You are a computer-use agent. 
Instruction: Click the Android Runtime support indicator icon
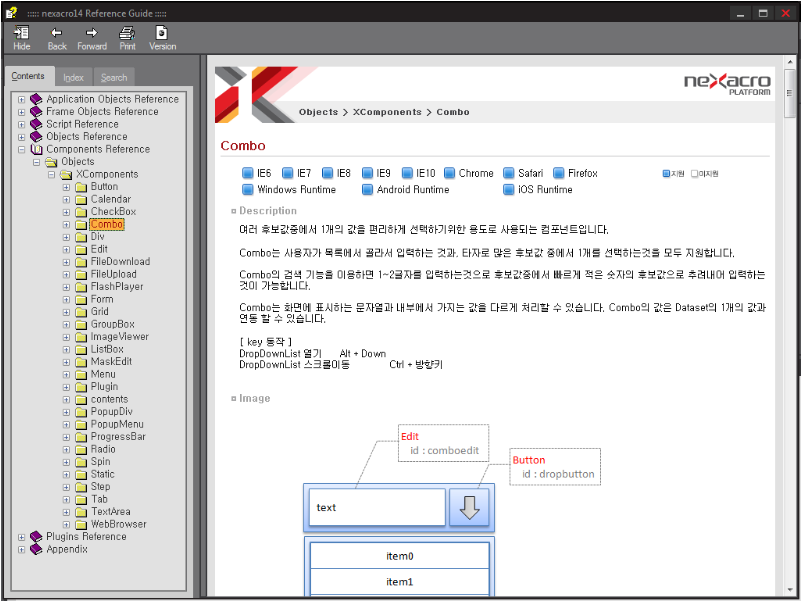(367, 190)
